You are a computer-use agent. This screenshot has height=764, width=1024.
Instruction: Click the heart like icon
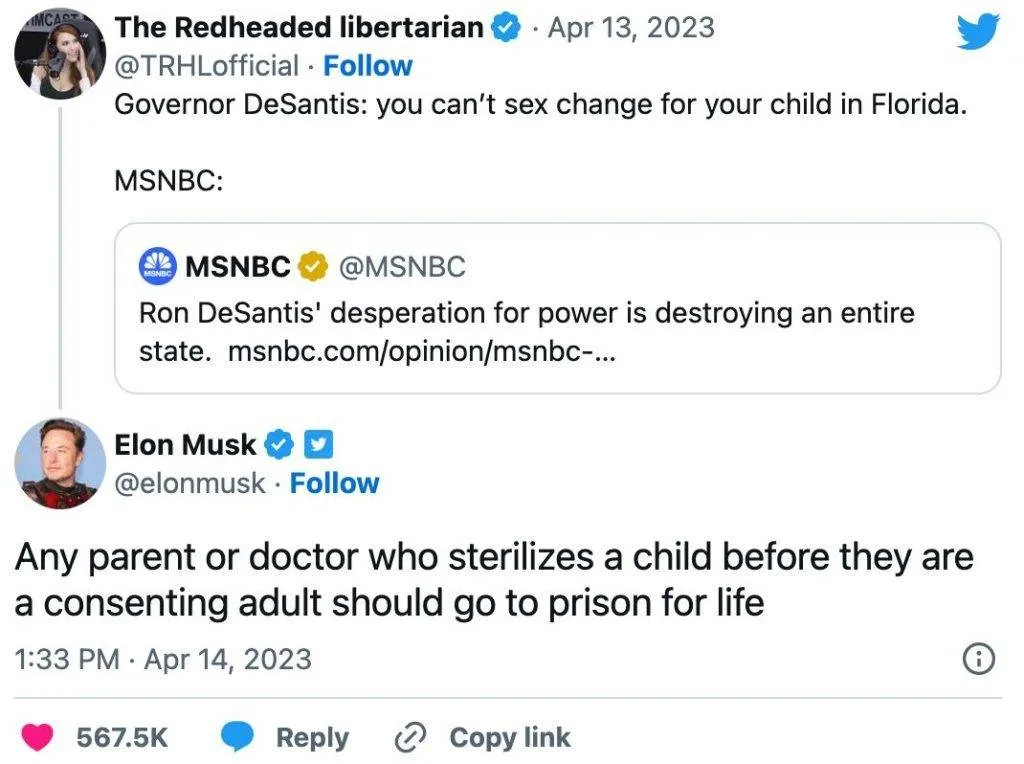[40, 738]
